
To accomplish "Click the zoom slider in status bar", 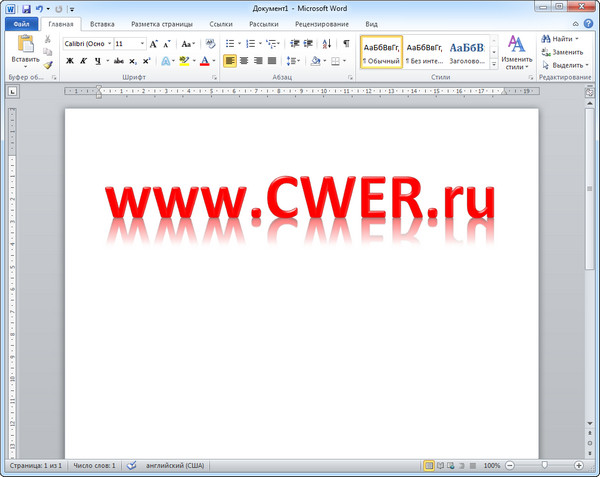I will tap(544, 466).
